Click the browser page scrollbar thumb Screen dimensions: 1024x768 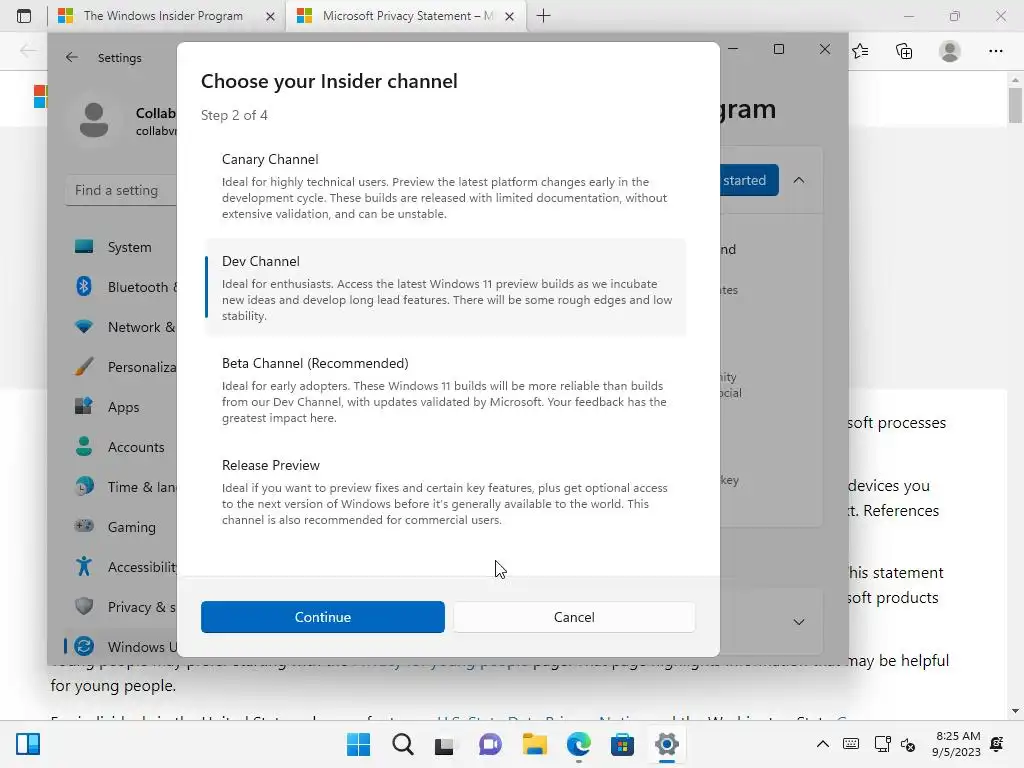click(1015, 104)
